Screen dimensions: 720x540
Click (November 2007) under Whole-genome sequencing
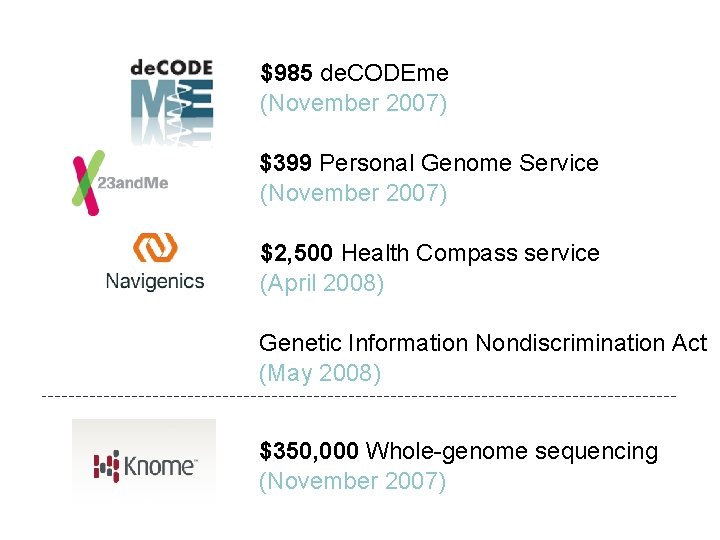(x=352, y=481)
